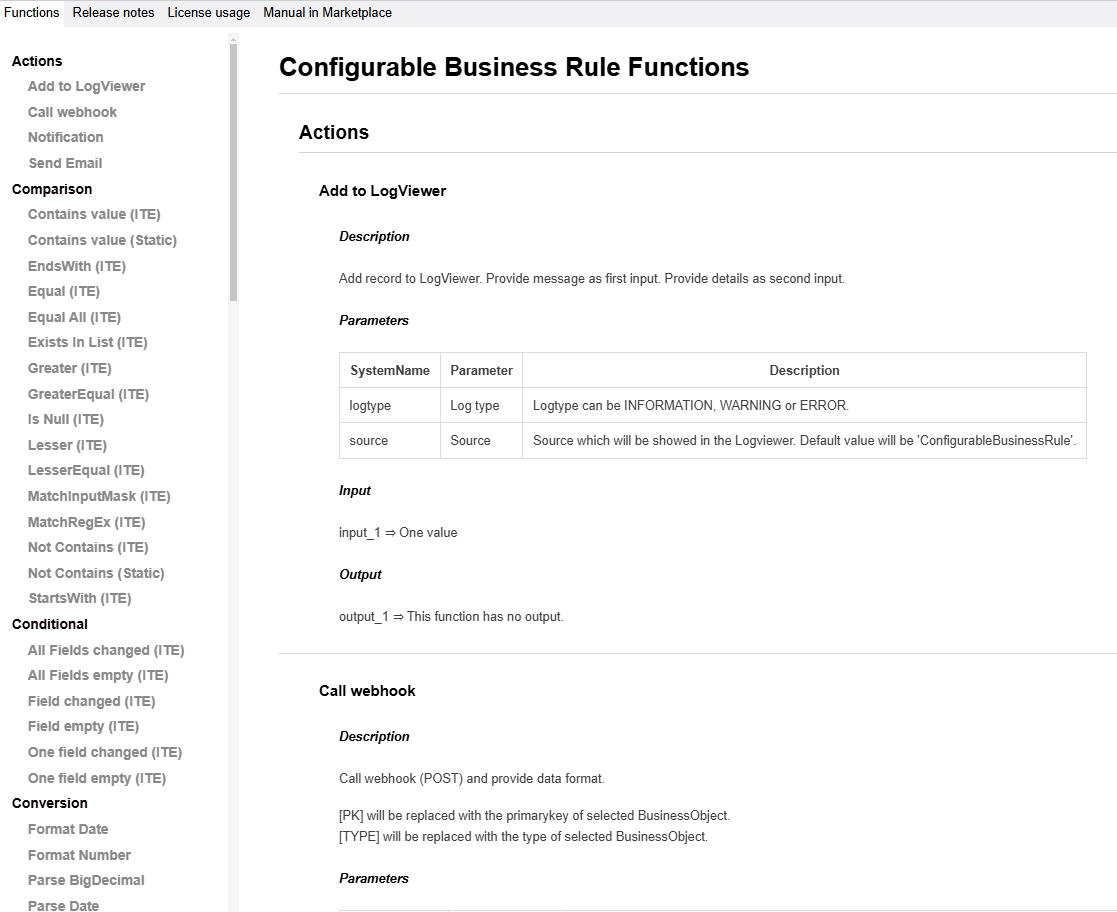Click the sidebar vertical scrollbar thumb
The height and width of the screenshot is (912, 1117).
pyautogui.click(x=234, y=172)
